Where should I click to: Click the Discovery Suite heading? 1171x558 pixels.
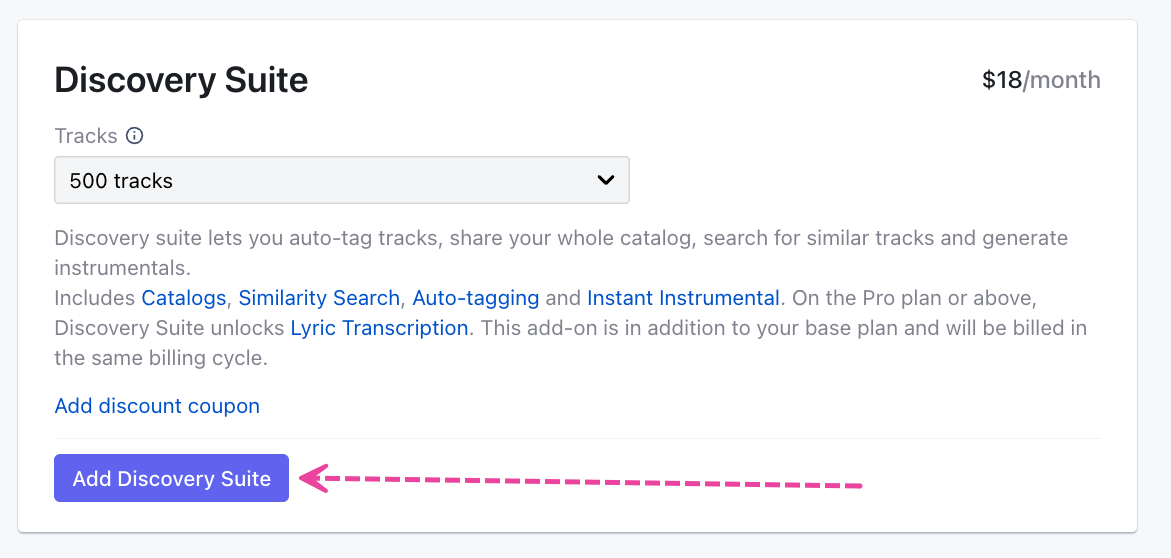(x=181, y=80)
